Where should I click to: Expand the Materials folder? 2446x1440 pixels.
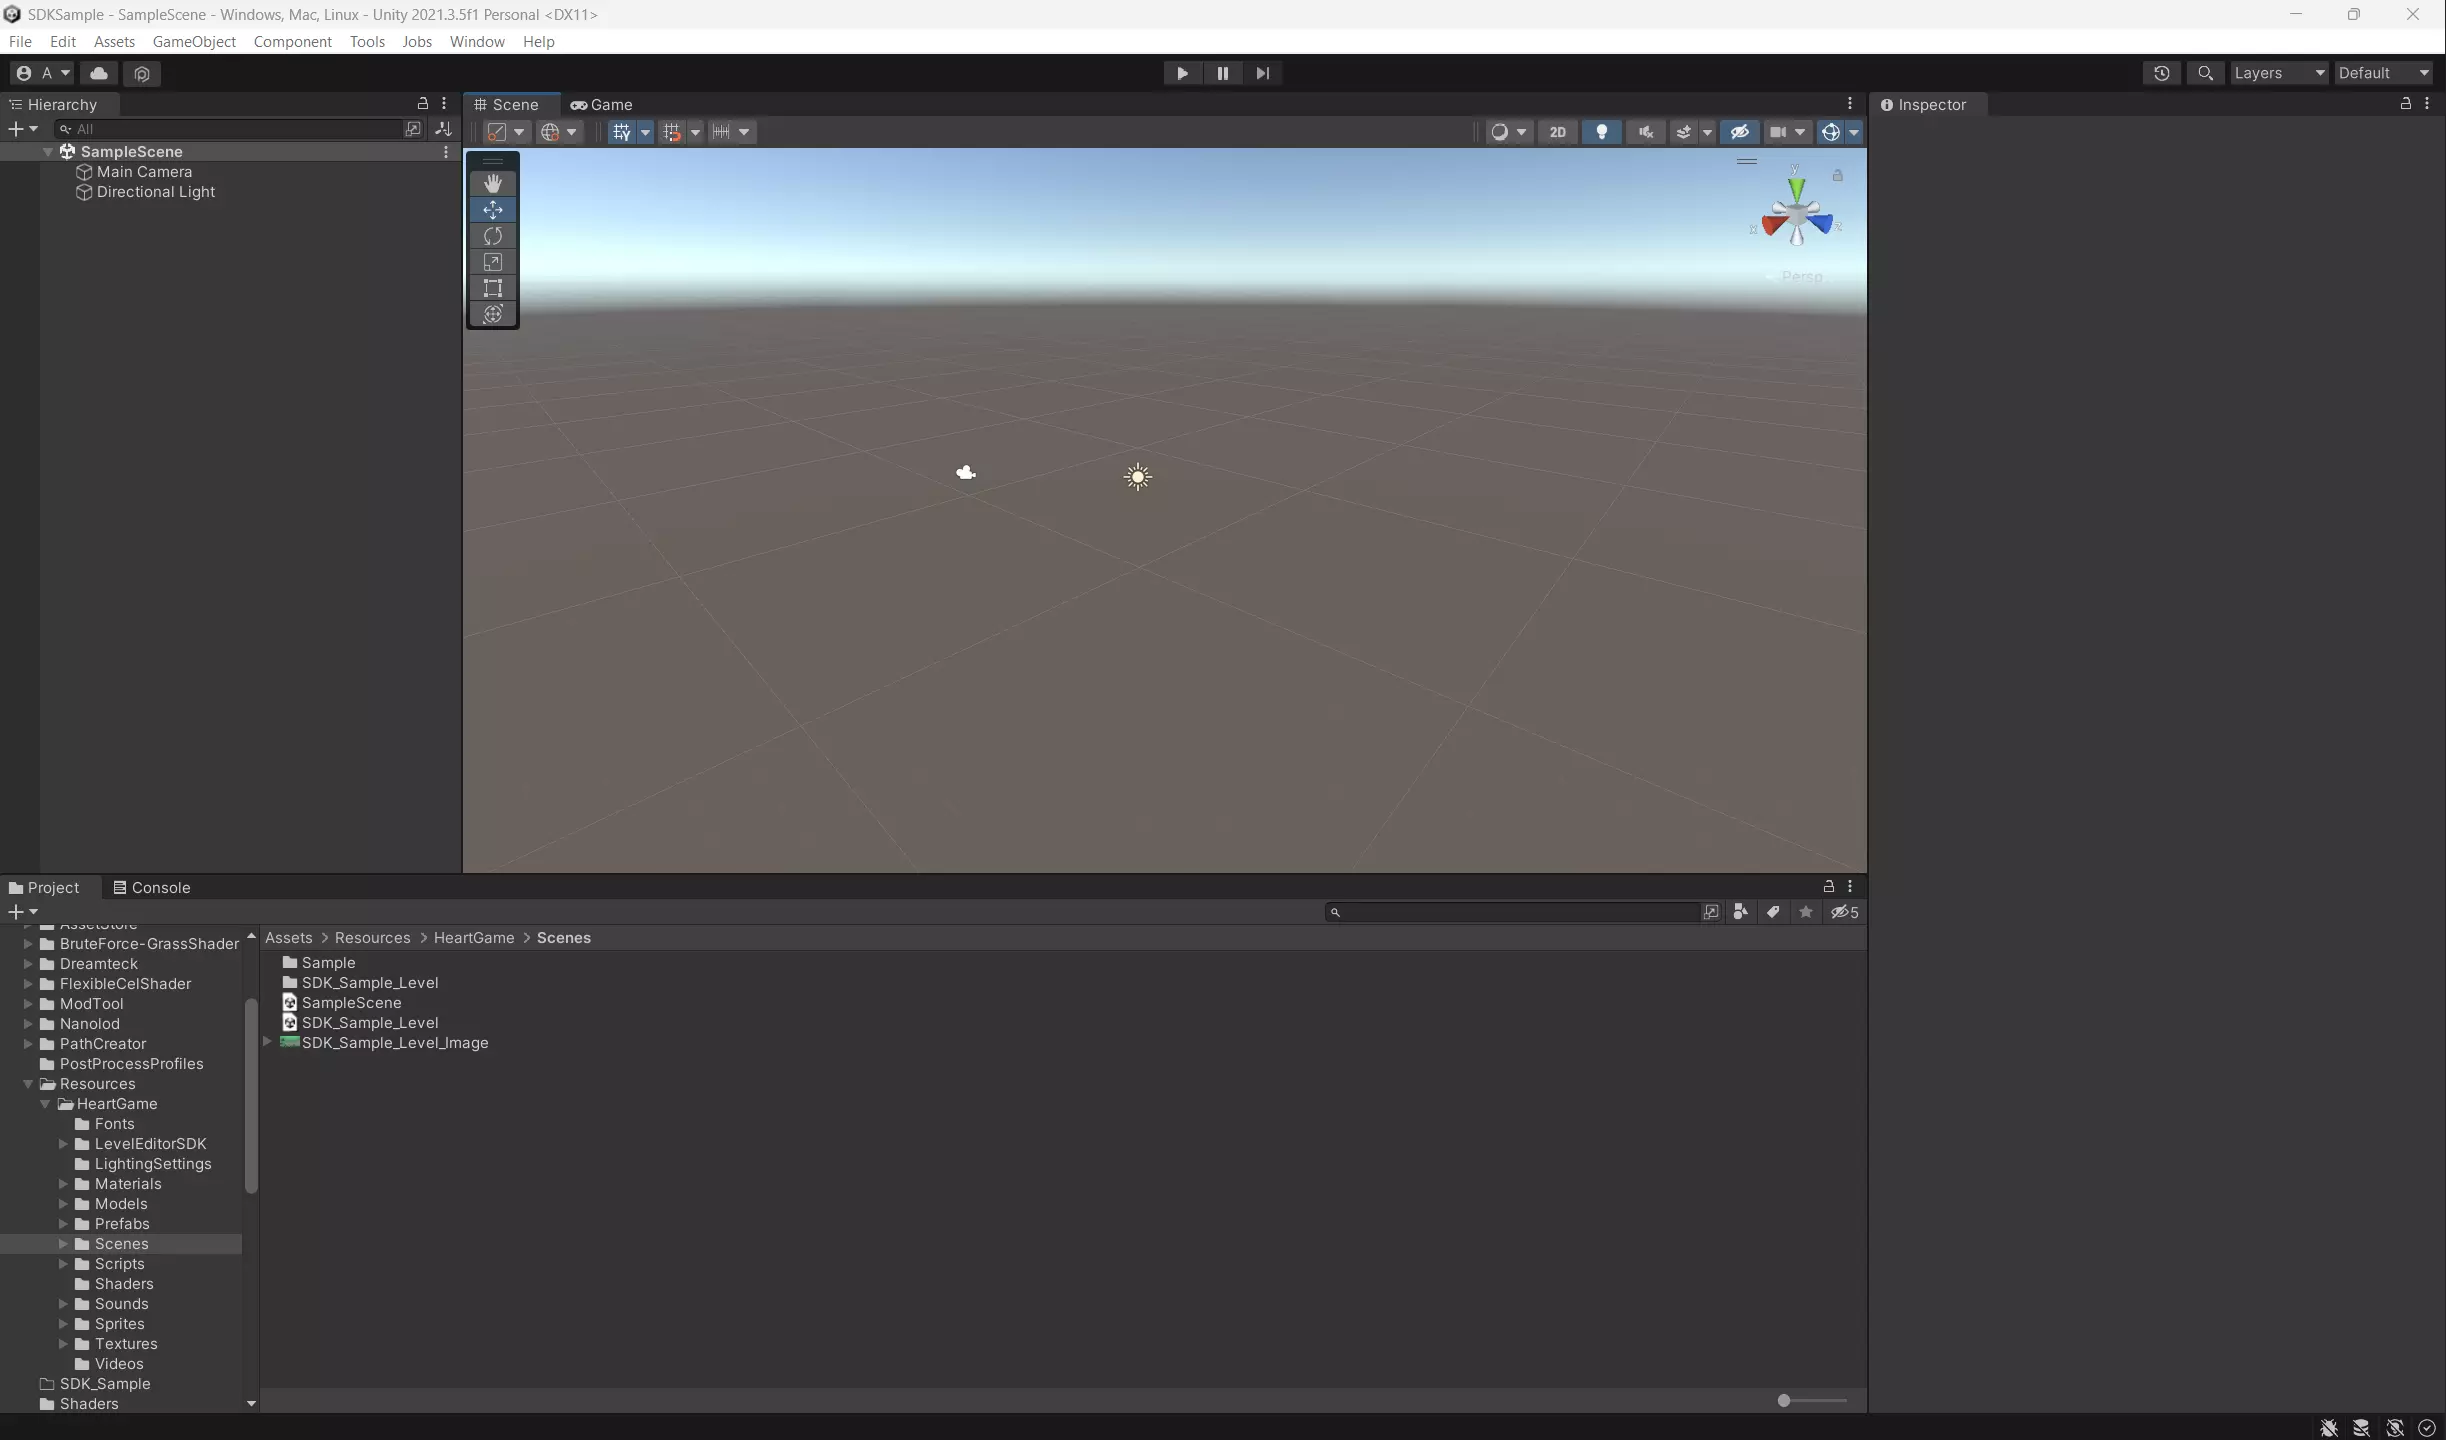63,1184
